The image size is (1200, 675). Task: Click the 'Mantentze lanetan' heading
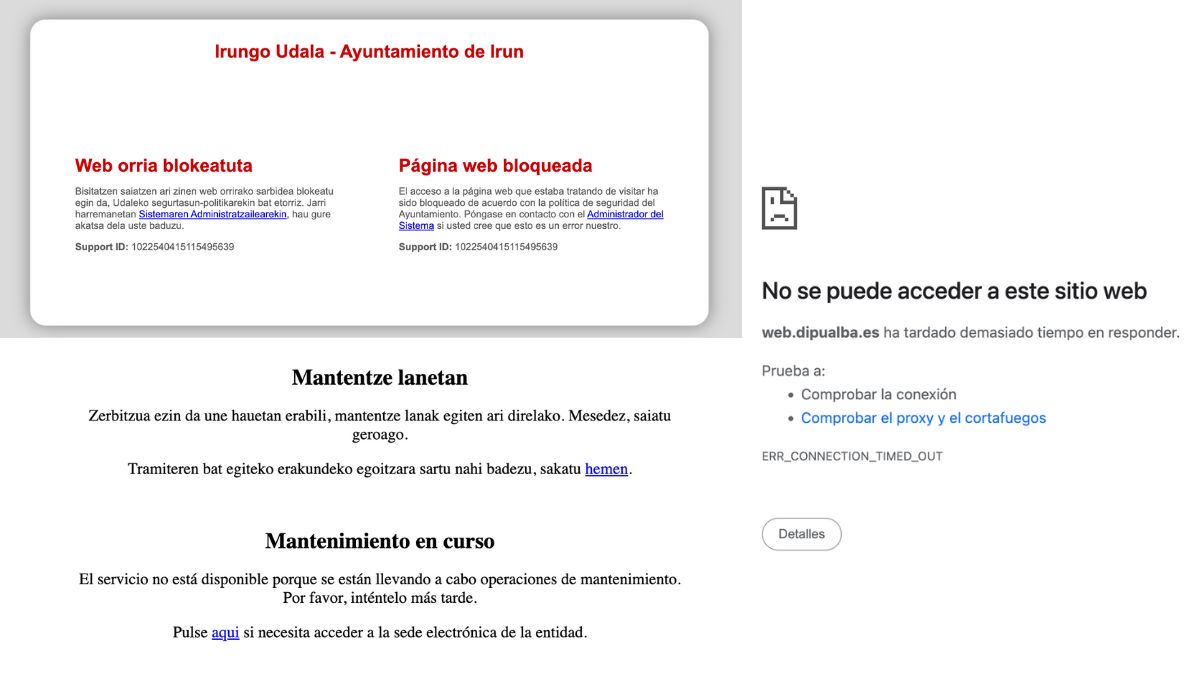coord(379,378)
